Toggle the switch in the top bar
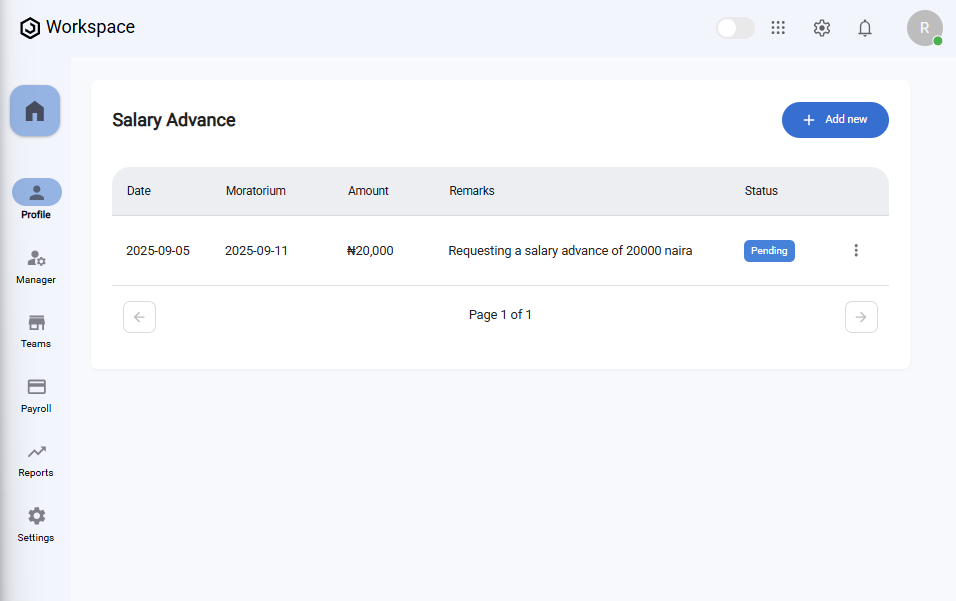This screenshot has height=601, width=956. [735, 28]
